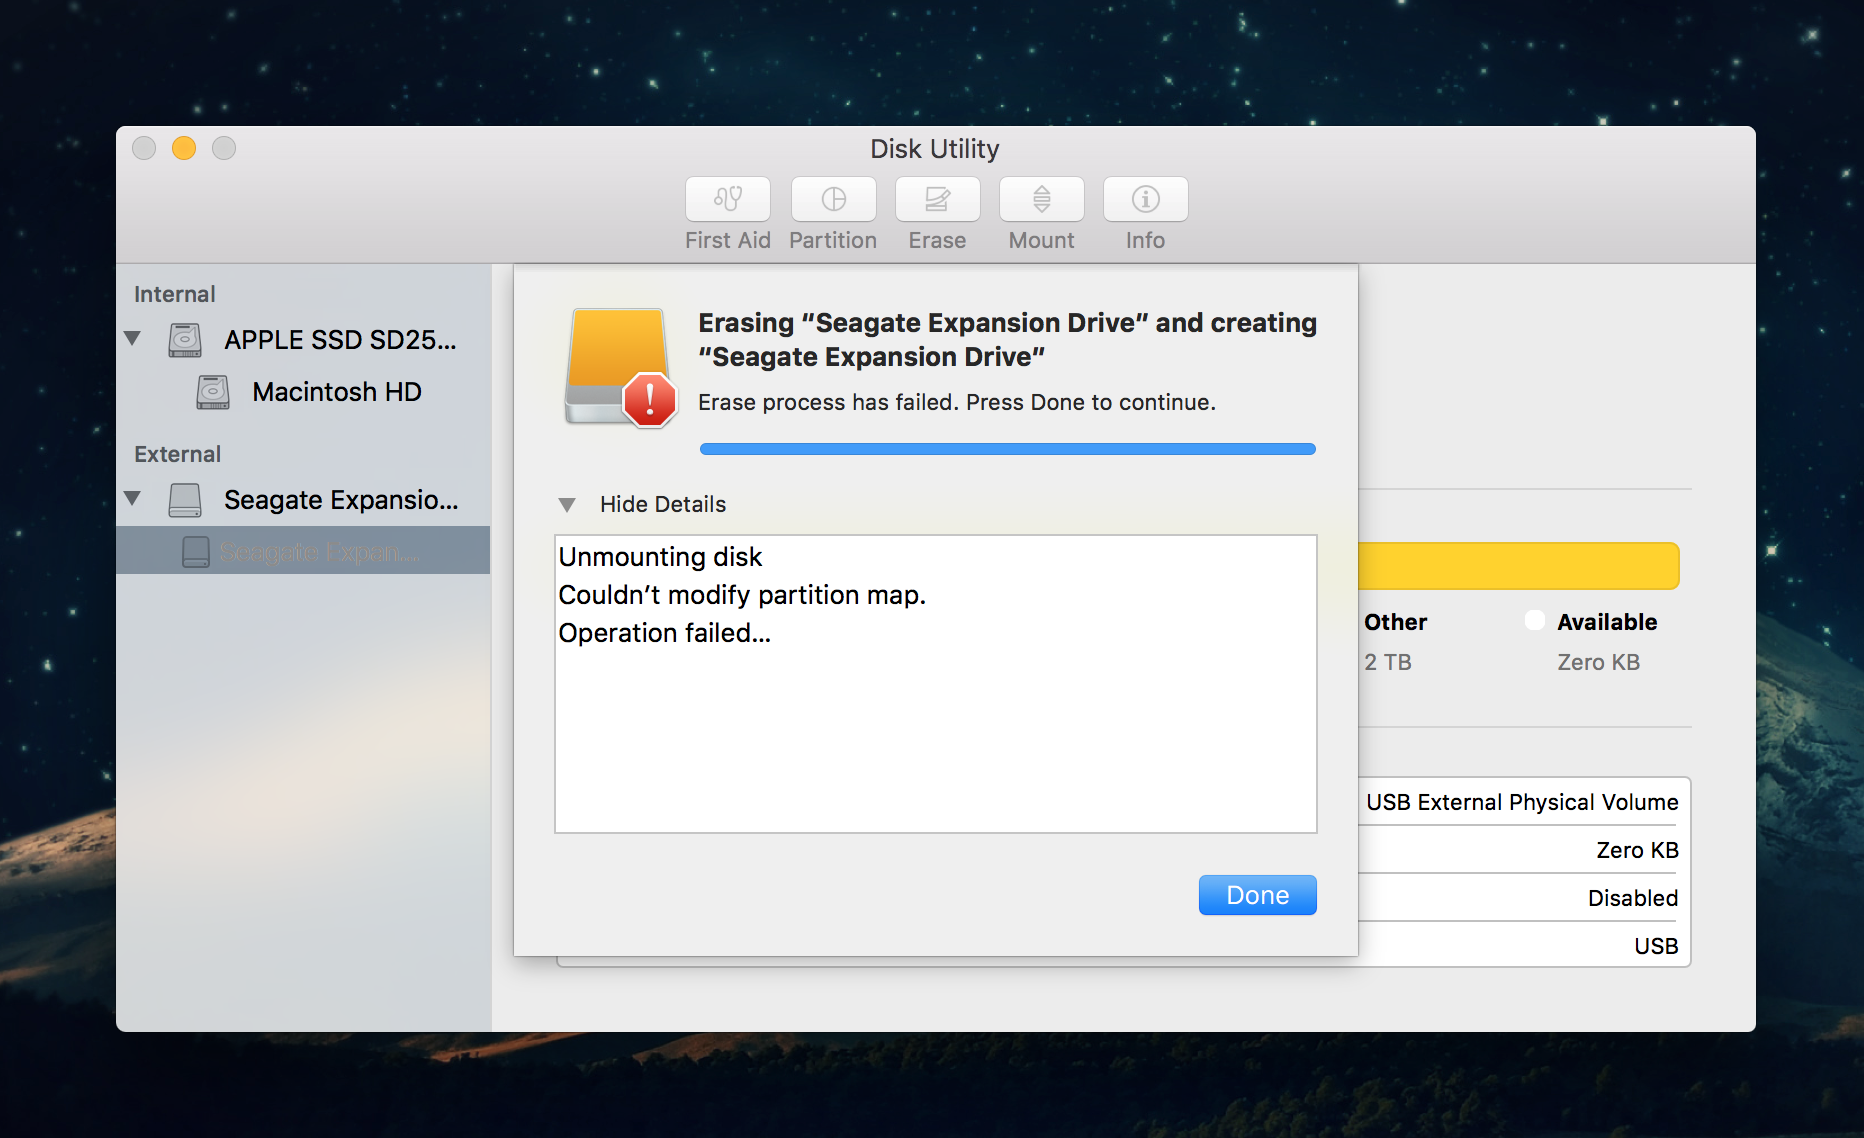Click the External section header
This screenshot has width=1864, height=1138.
click(178, 454)
